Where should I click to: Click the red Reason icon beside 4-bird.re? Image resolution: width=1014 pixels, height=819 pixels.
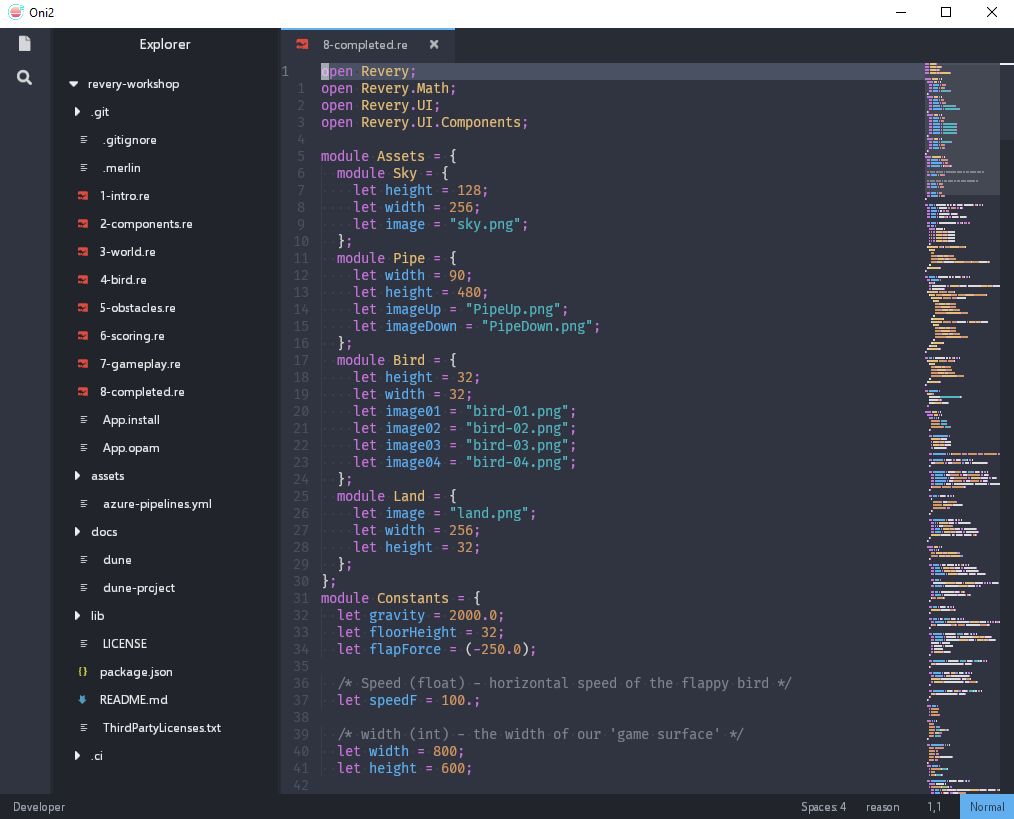click(x=82, y=280)
